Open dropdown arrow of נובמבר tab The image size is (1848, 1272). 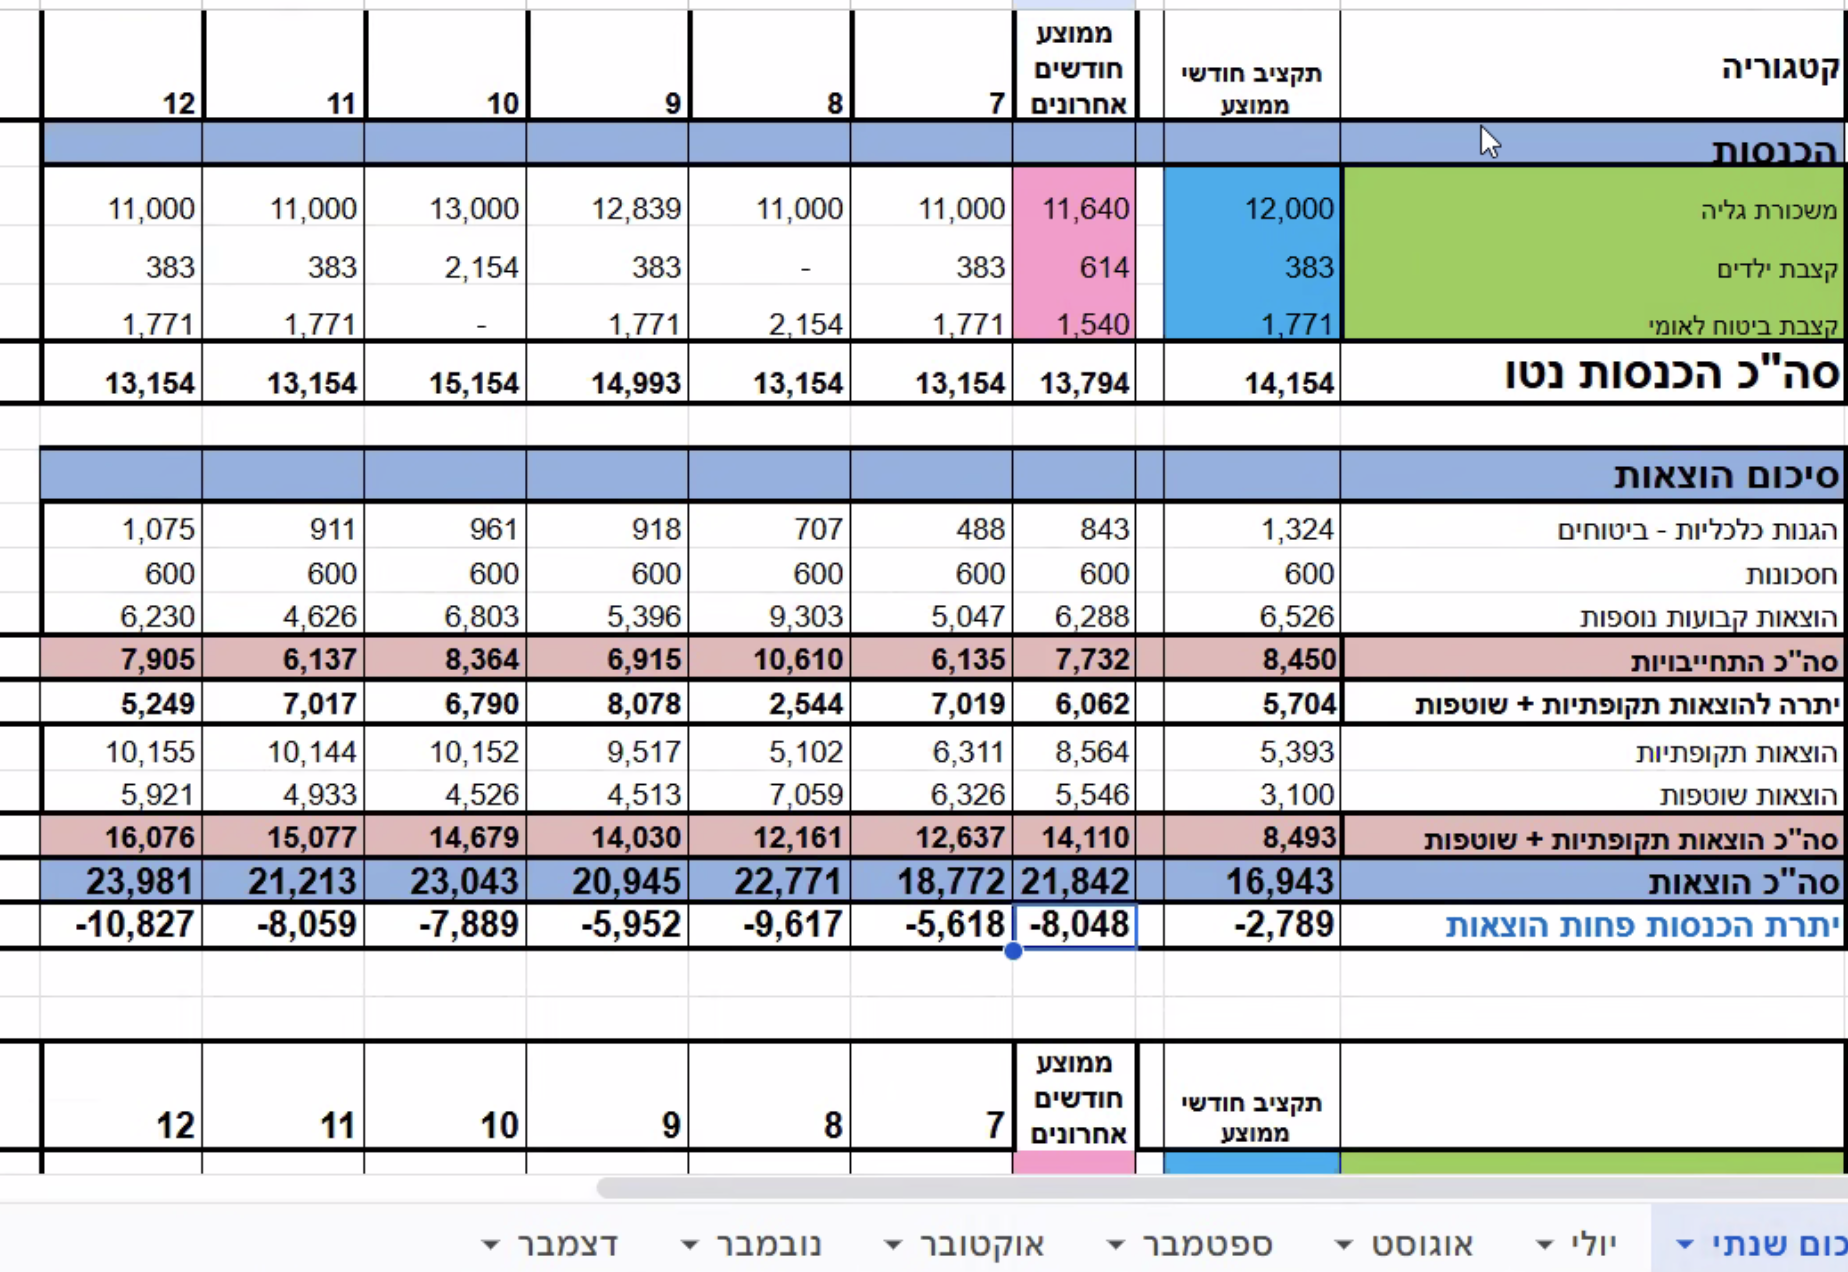(x=689, y=1246)
